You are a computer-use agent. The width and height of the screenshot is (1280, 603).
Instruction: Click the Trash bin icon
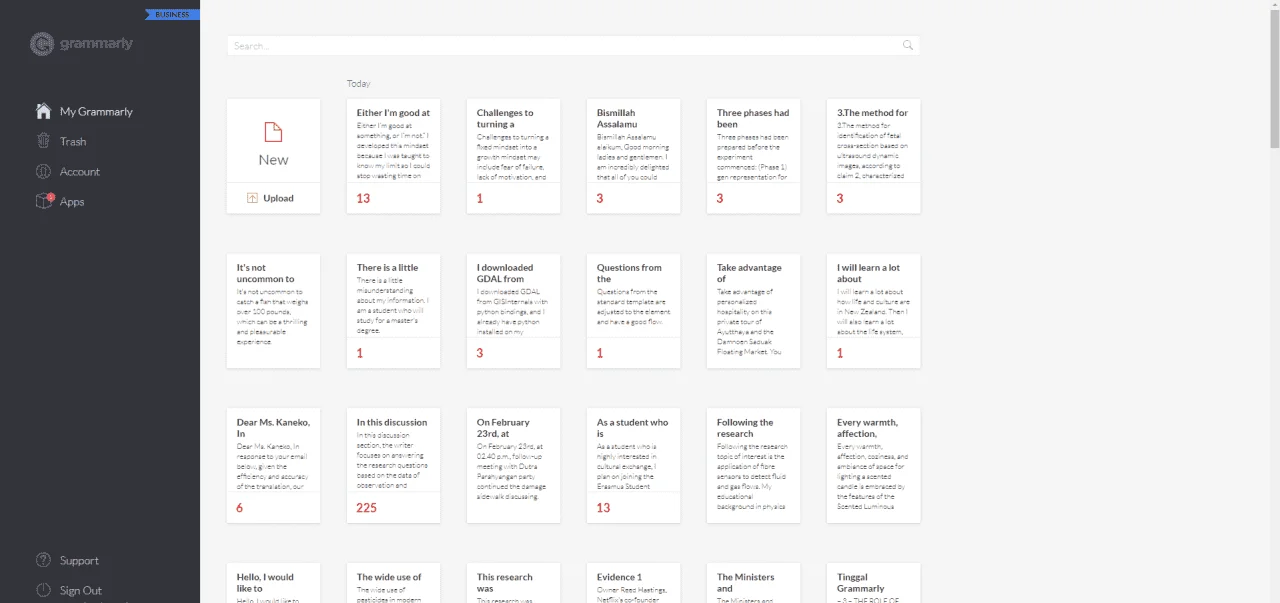coord(43,141)
